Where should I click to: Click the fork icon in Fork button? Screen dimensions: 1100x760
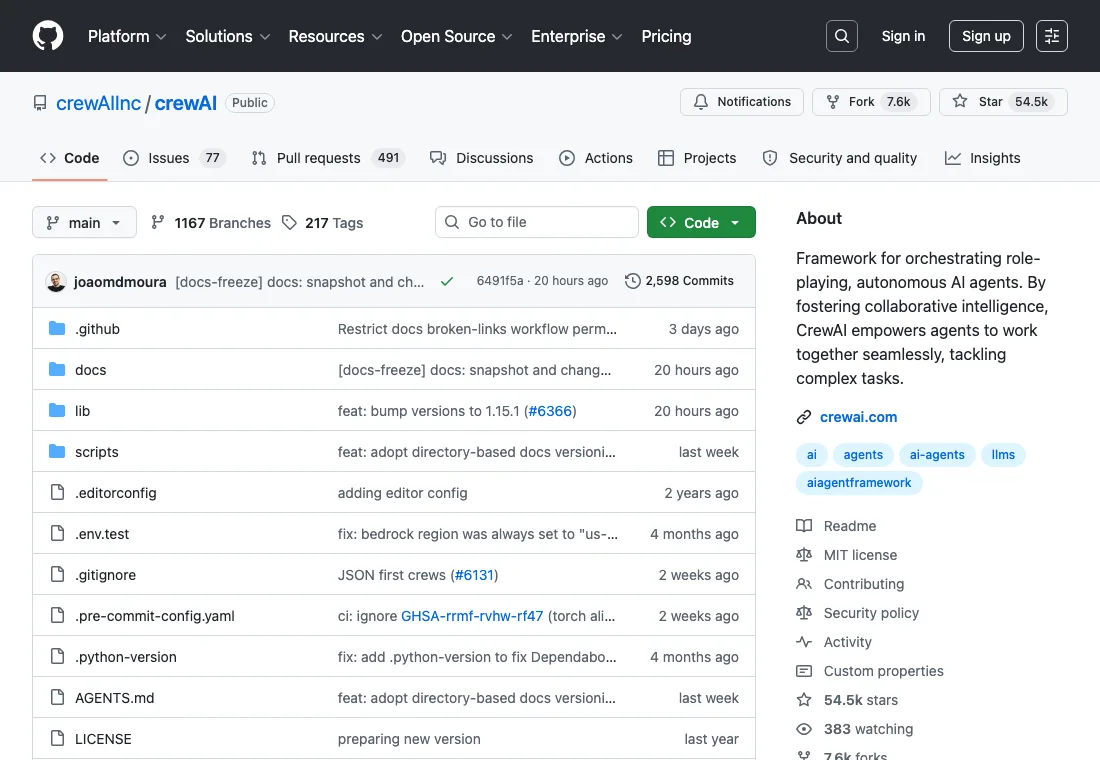833,102
